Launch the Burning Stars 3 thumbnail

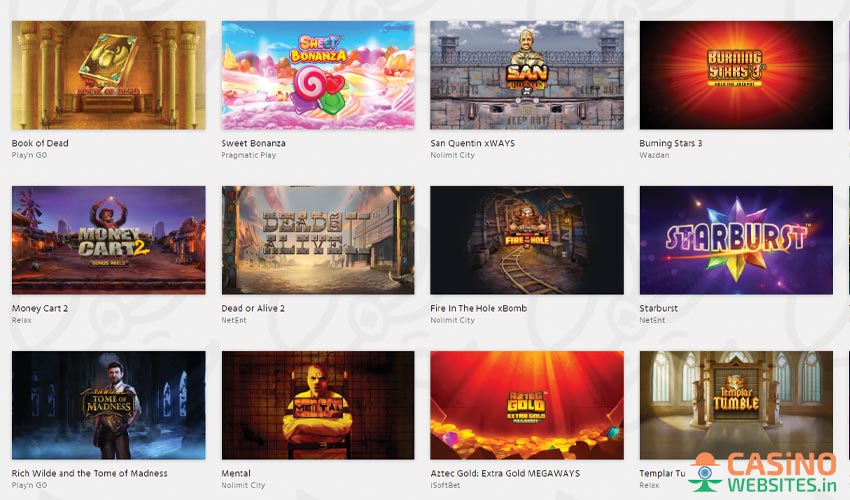click(736, 75)
